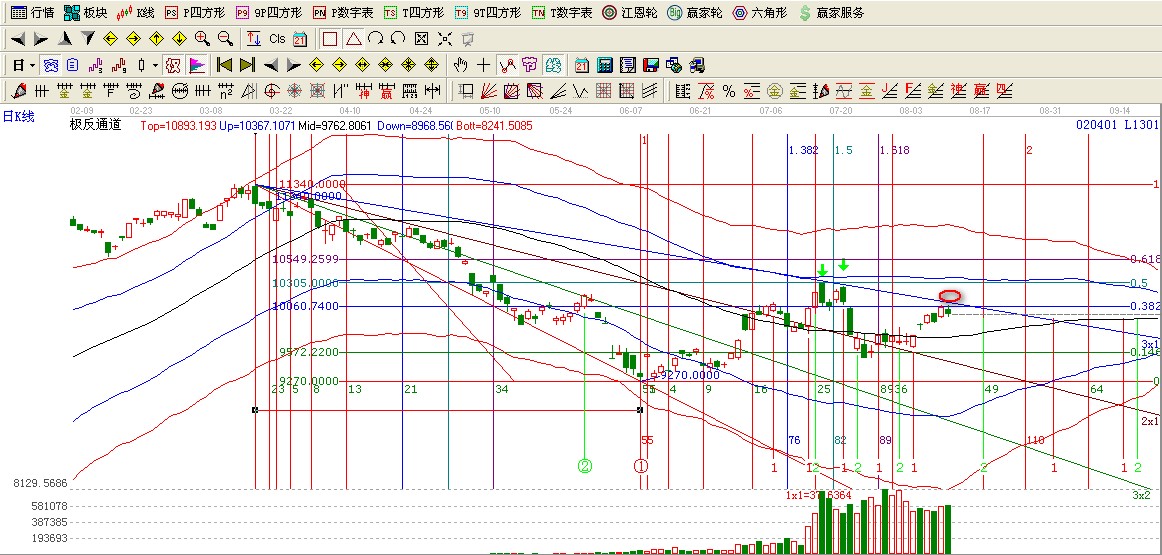Click the zoom in magnifier icon

[202, 39]
